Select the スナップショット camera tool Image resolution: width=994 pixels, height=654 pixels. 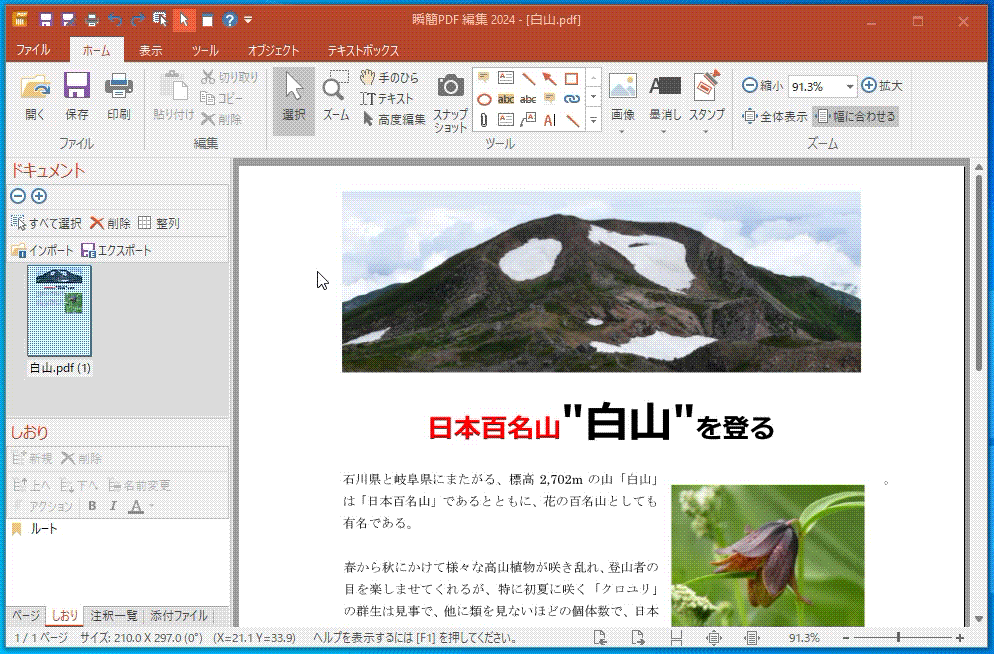[450, 101]
